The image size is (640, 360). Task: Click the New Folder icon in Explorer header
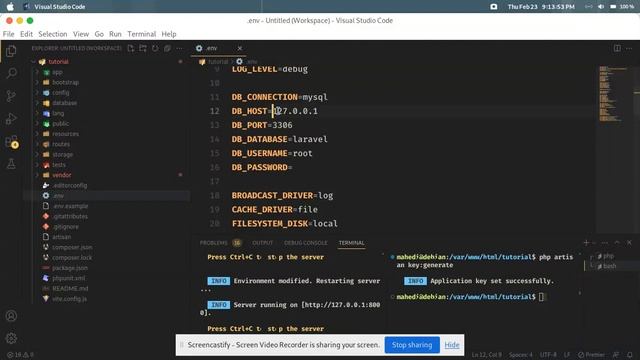(x=143, y=48)
